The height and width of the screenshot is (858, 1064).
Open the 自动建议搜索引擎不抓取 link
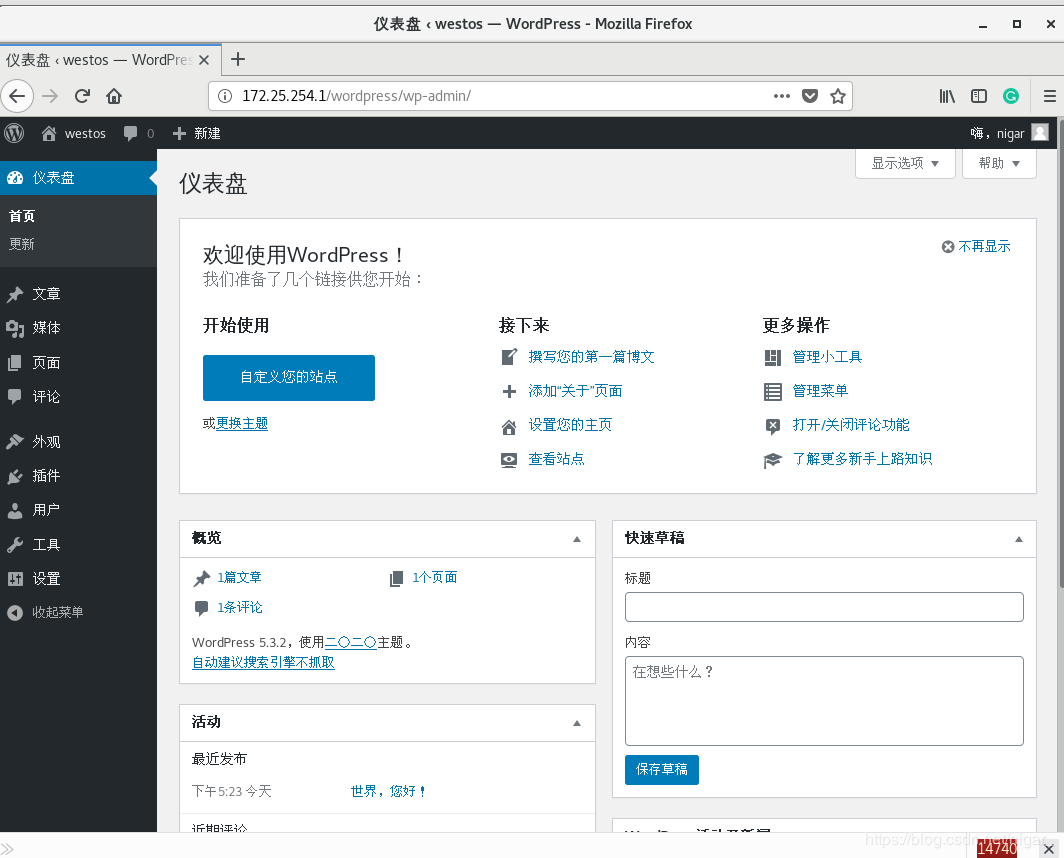click(x=263, y=662)
